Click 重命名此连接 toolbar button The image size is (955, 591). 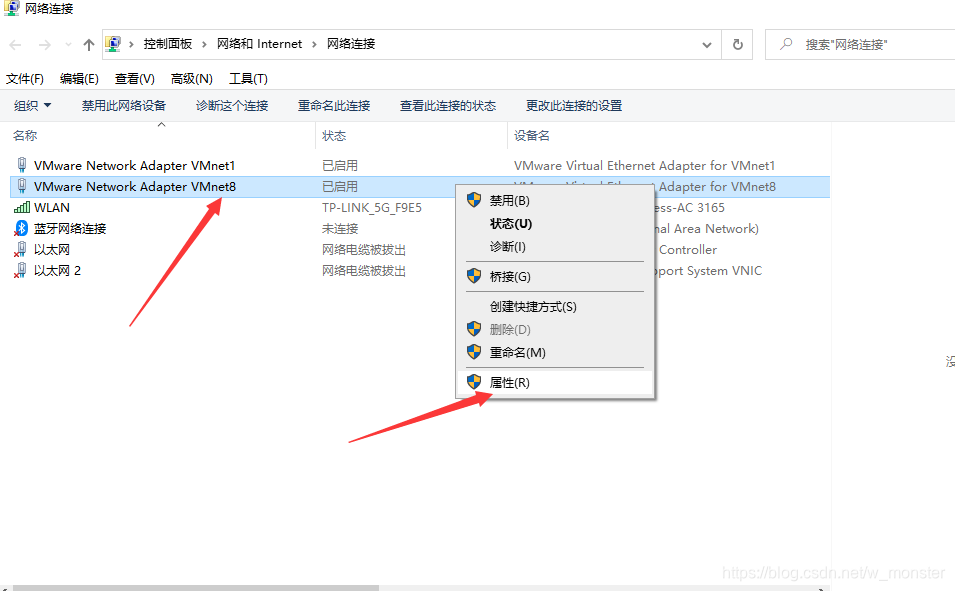coord(334,105)
